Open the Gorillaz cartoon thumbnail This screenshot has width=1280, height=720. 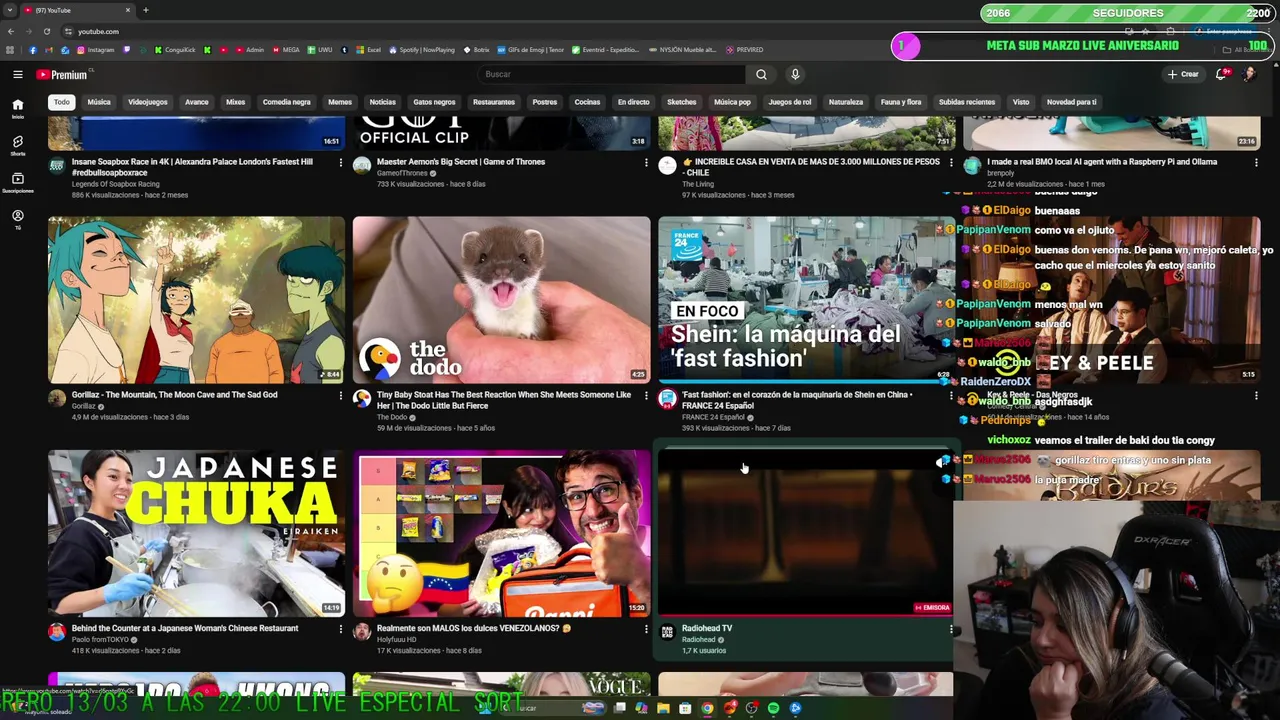coord(196,300)
